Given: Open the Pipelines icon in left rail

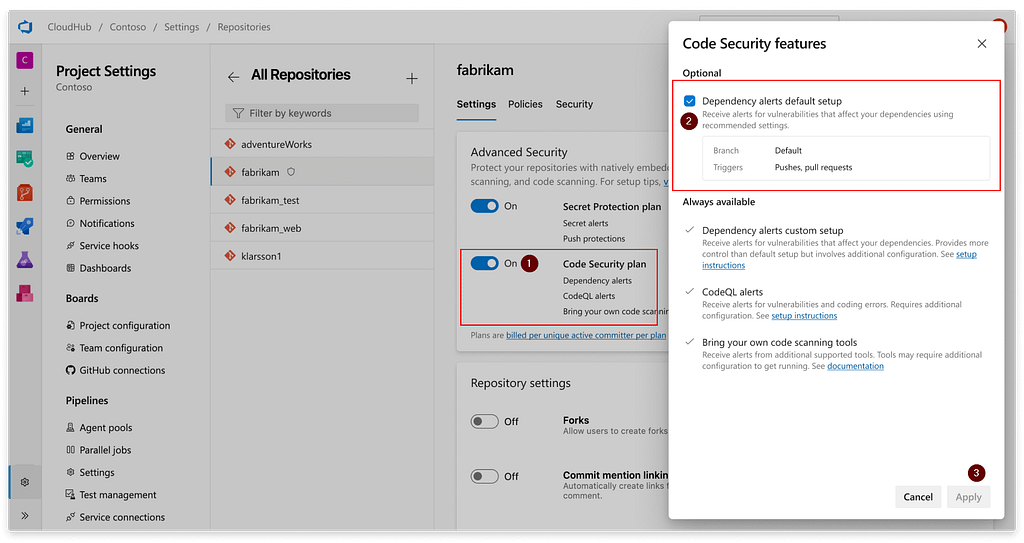Looking at the screenshot, I should click(25, 226).
